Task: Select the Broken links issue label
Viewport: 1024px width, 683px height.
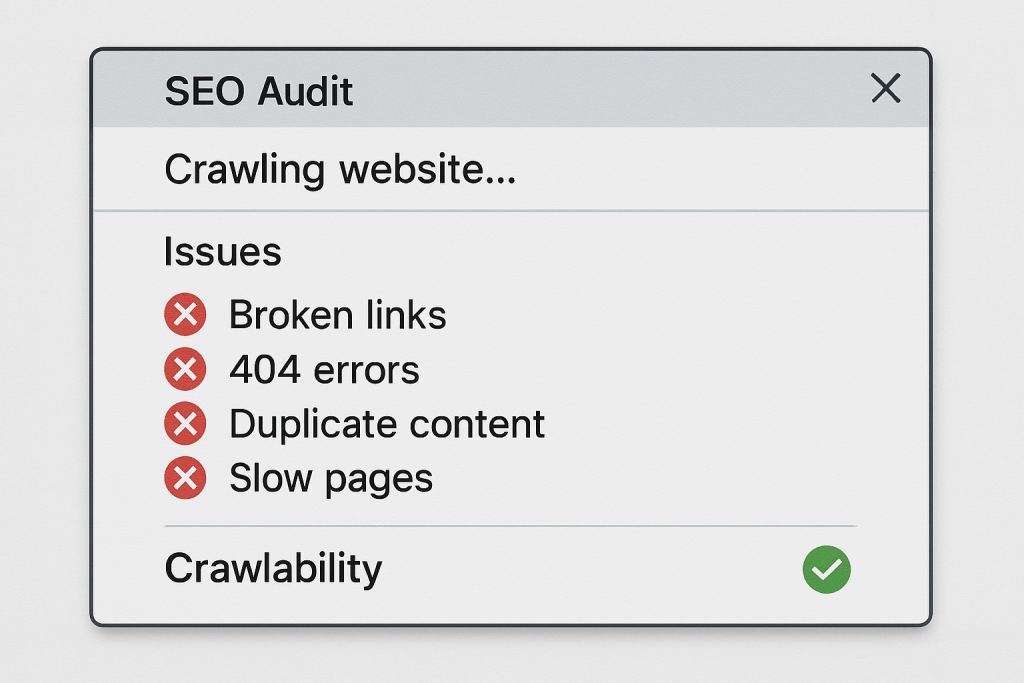Action: tap(337, 316)
